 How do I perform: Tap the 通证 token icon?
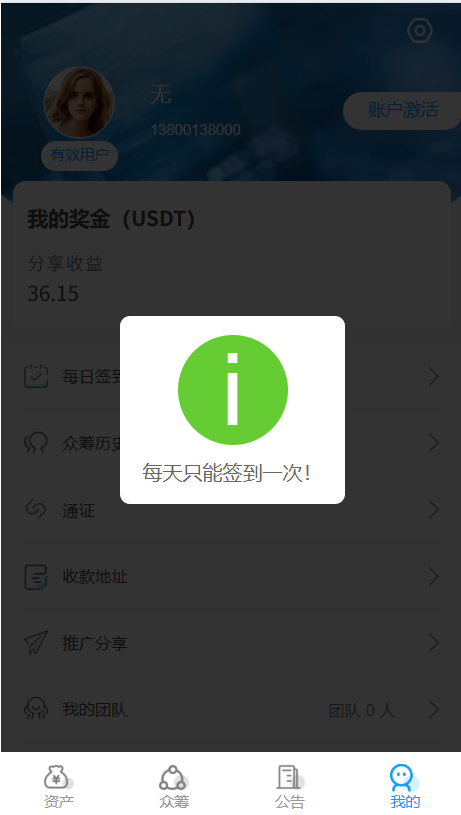click(36, 509)
